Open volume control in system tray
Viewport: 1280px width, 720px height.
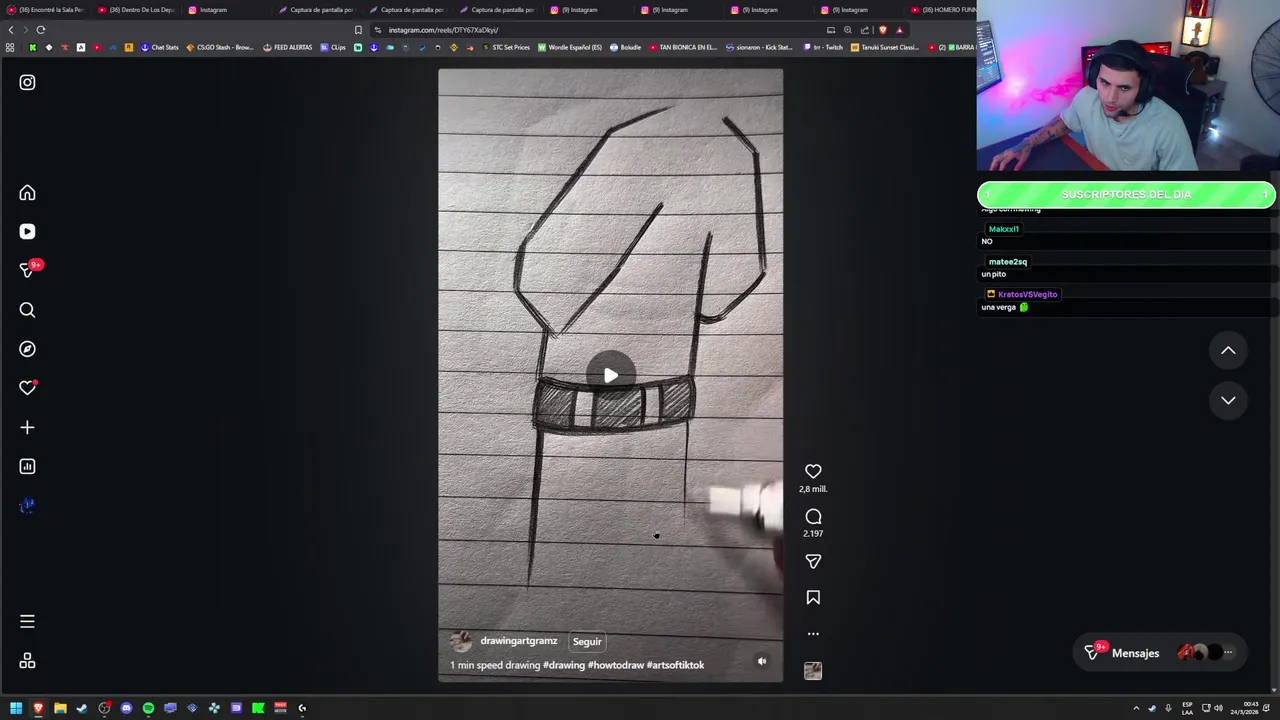[x=1218, y=708]
